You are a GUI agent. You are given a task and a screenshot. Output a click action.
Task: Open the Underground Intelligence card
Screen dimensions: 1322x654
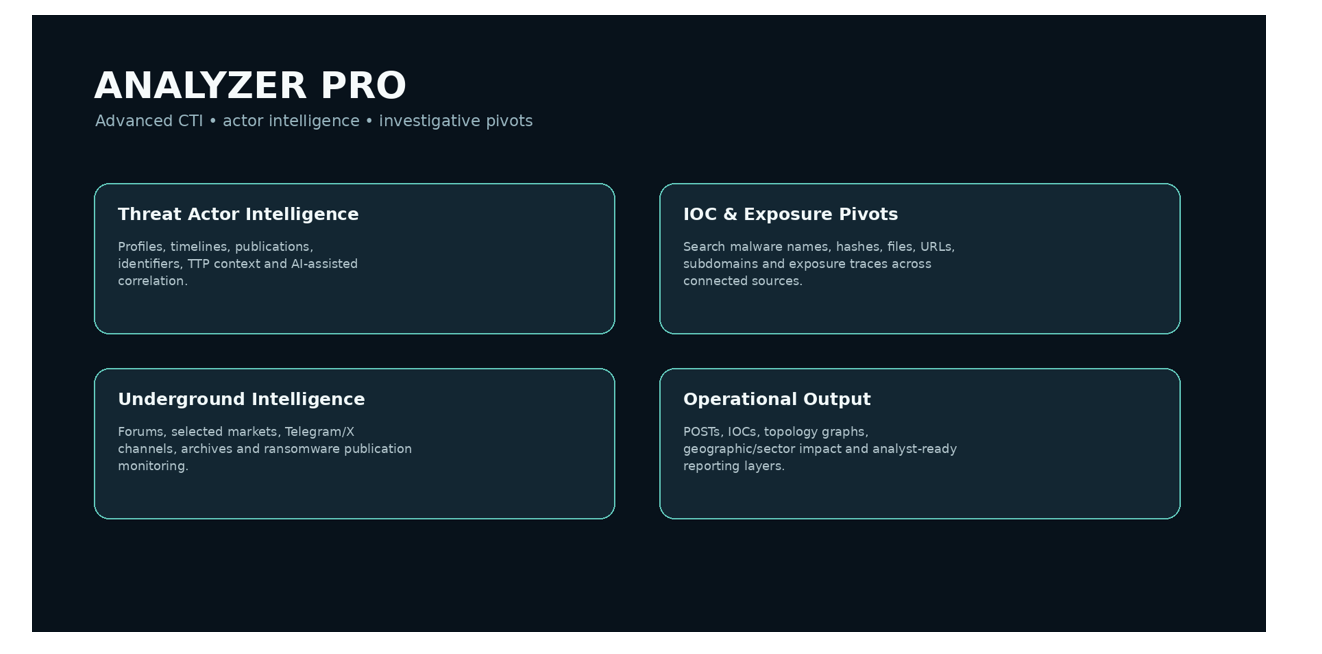point(354,444)
